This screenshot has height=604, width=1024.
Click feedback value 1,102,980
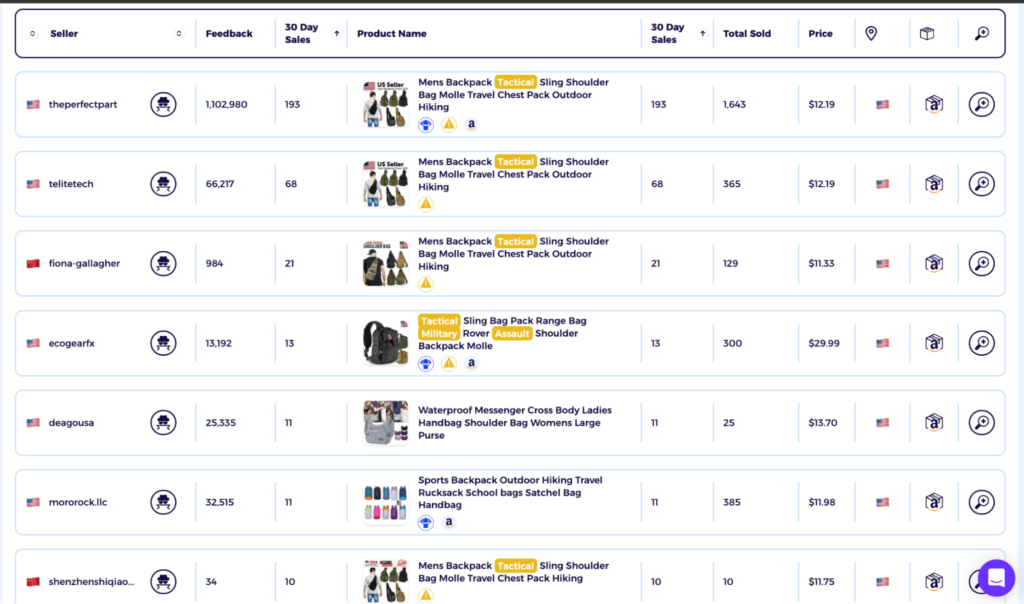[226, 104]
